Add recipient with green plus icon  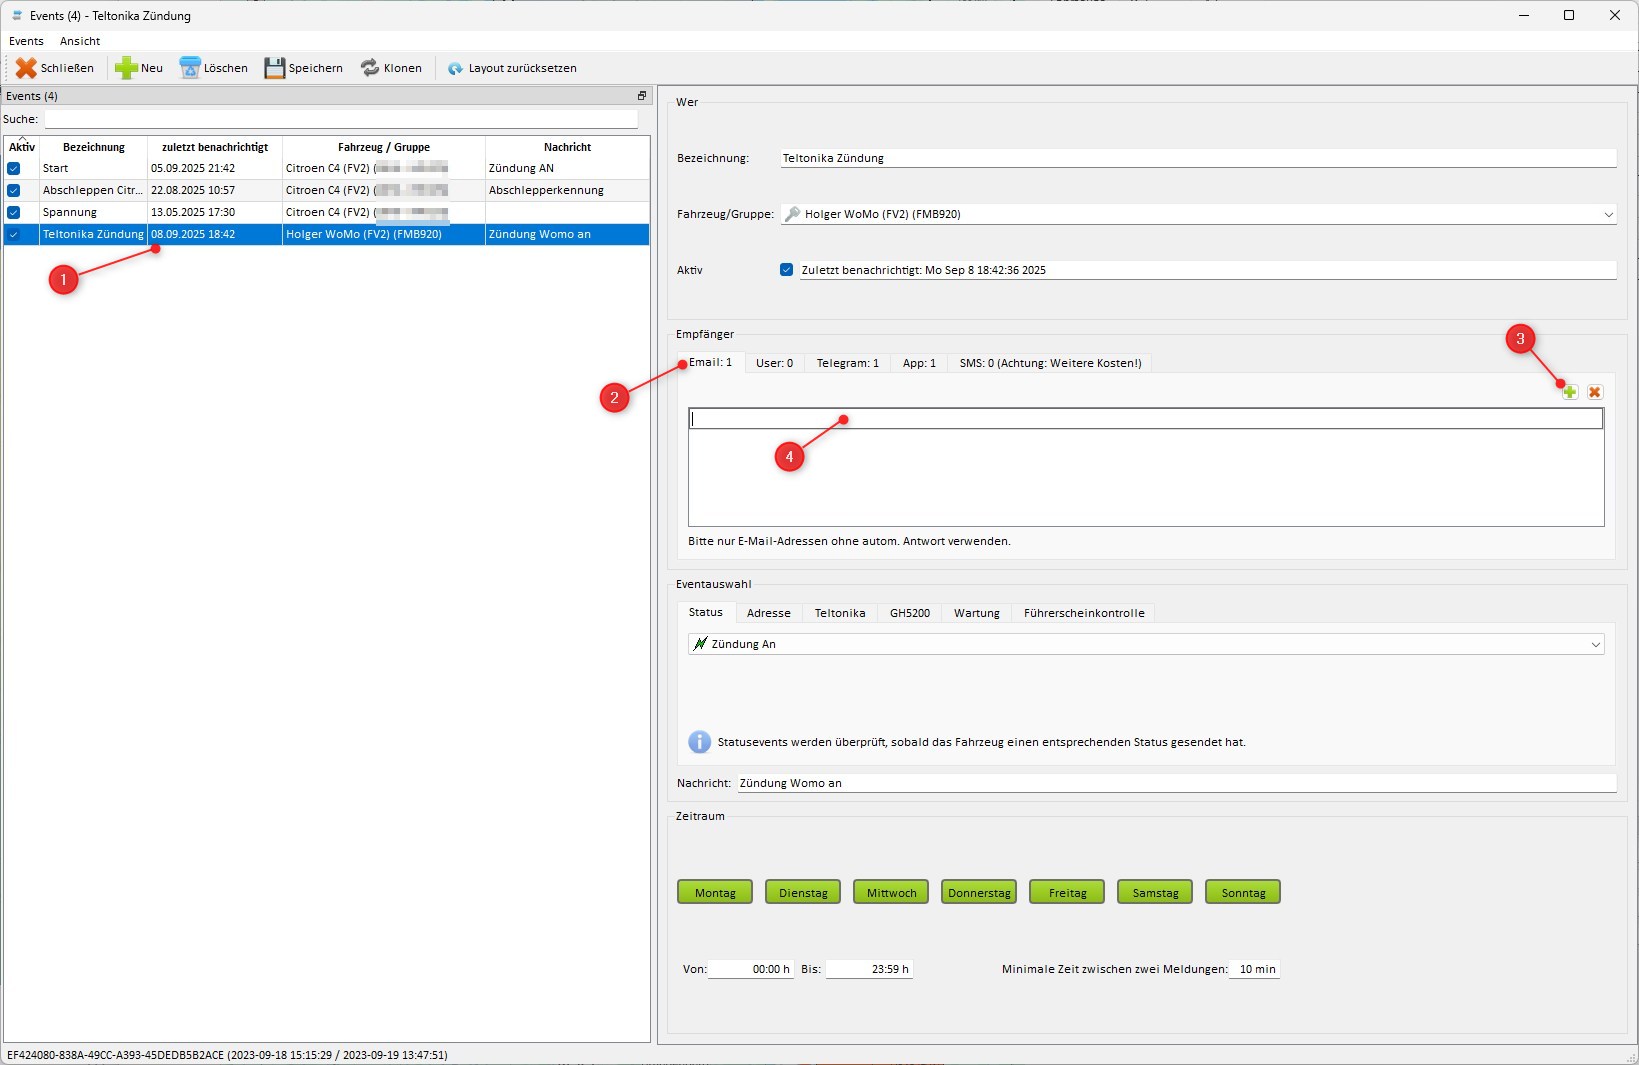click(x=1570, y=392)
